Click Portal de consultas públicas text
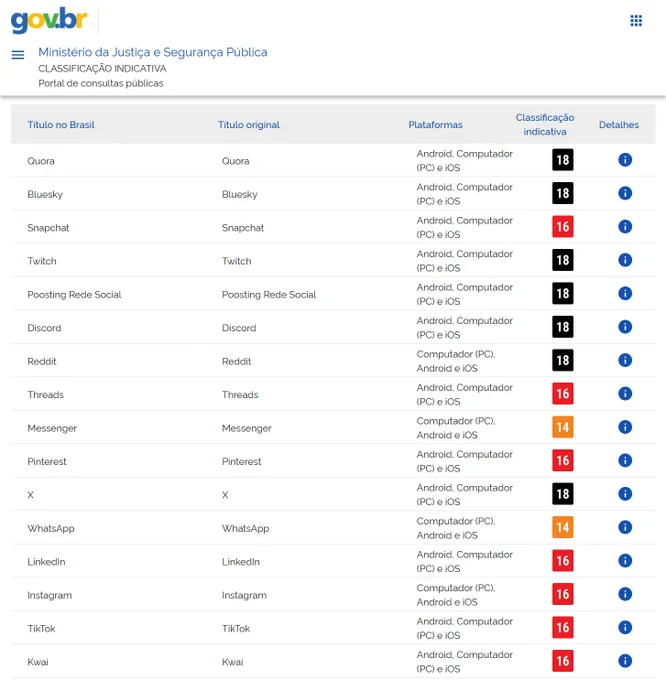The height and width of the screenshot is (680, 666). (x=101, y=83)
